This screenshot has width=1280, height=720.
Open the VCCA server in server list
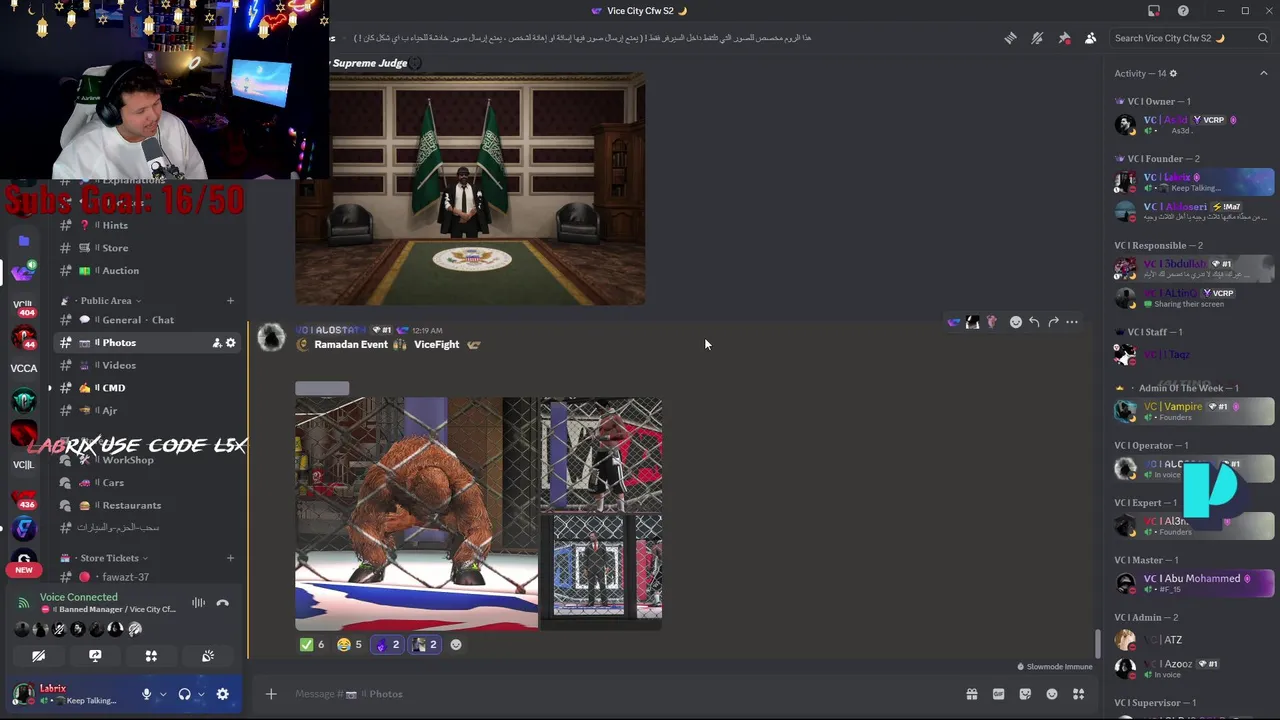click(x=23, y=368)
